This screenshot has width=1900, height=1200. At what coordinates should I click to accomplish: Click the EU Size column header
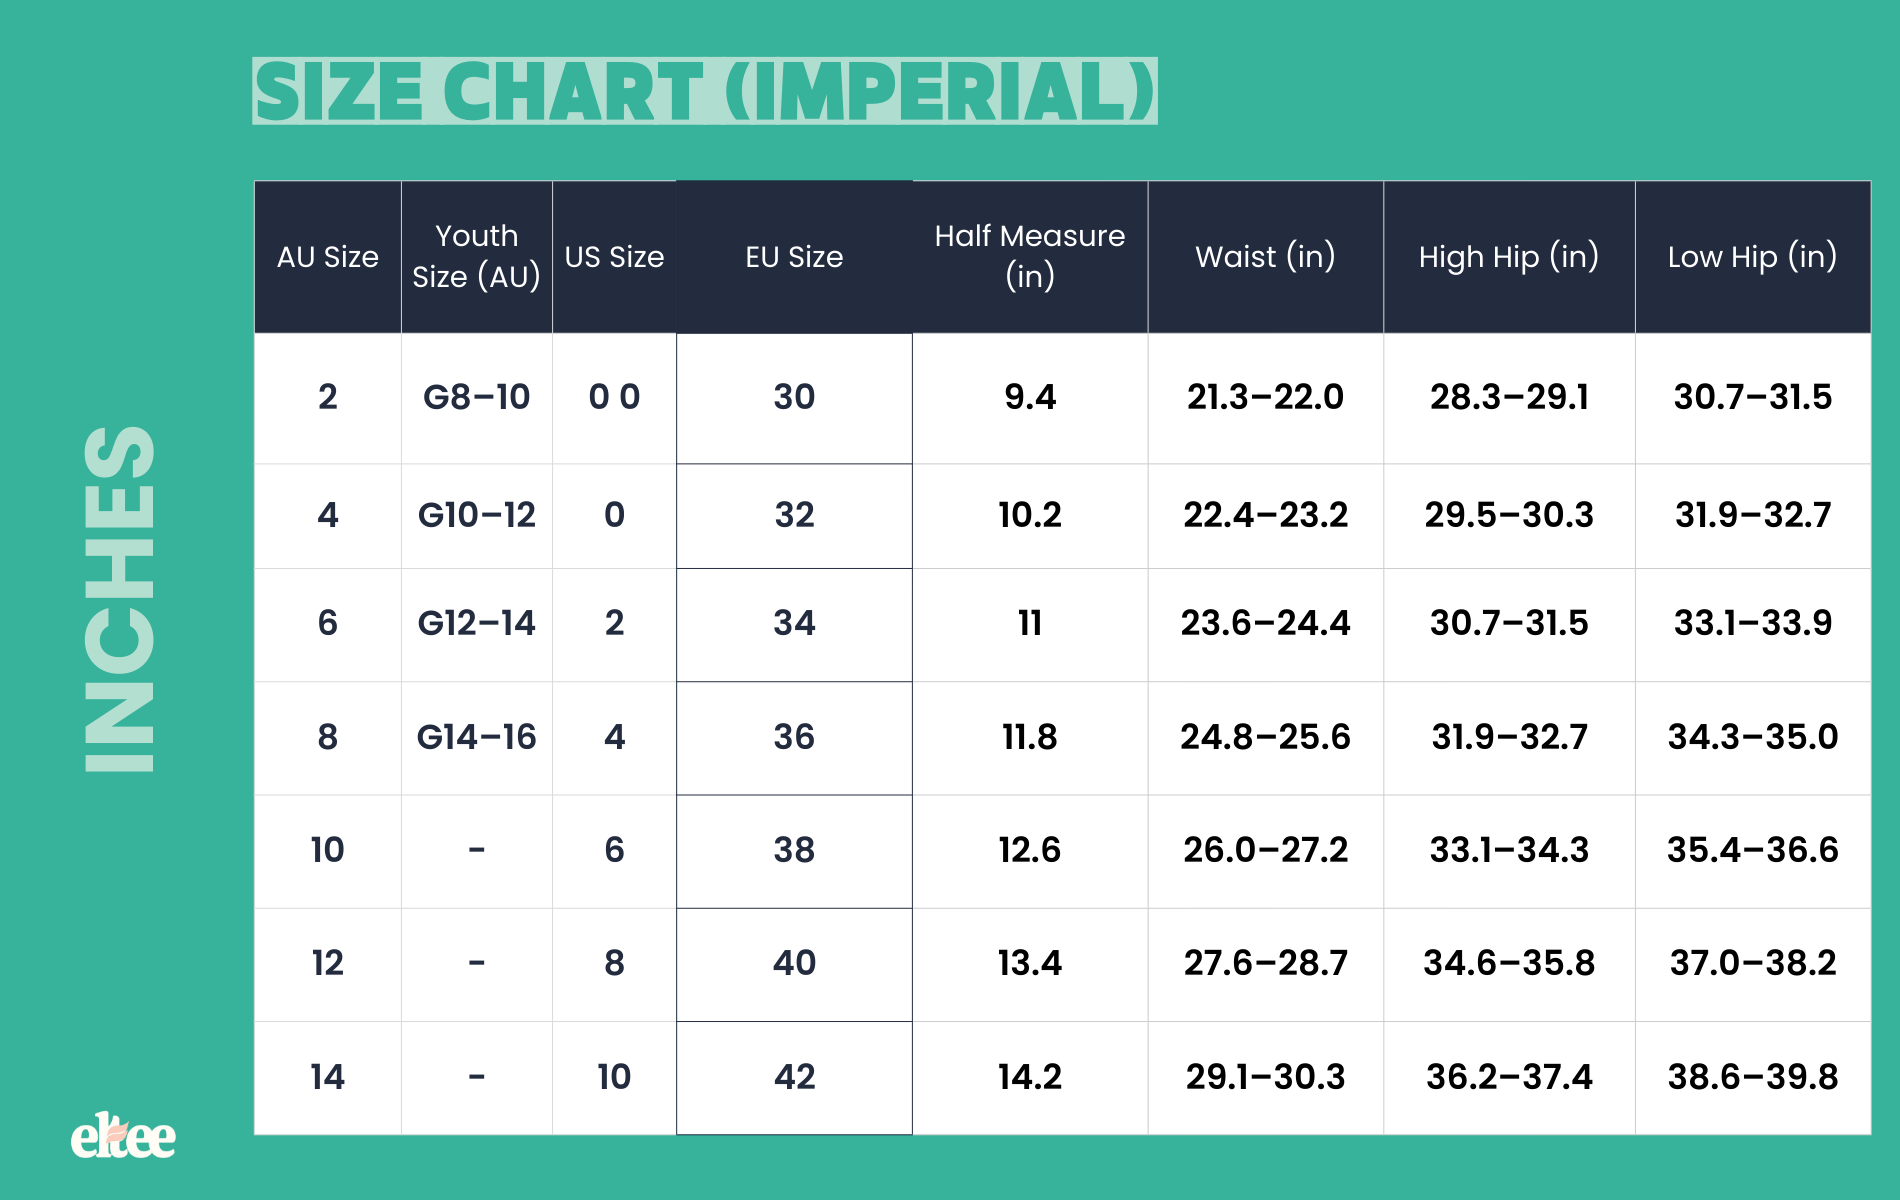pos(794,257)
